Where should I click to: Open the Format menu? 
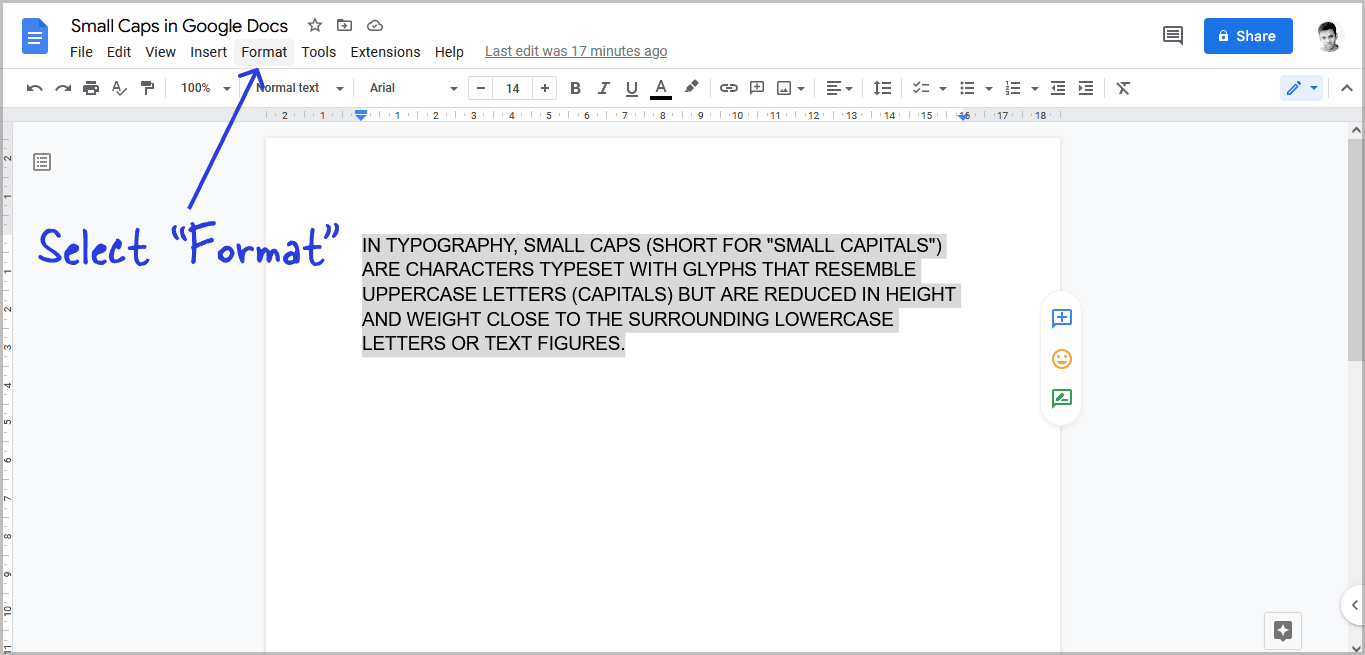(x=264, y=52)
